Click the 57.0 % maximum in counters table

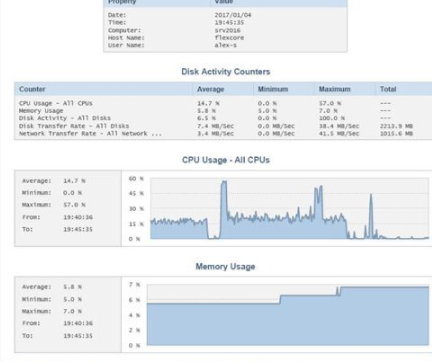tap(330, 103)
